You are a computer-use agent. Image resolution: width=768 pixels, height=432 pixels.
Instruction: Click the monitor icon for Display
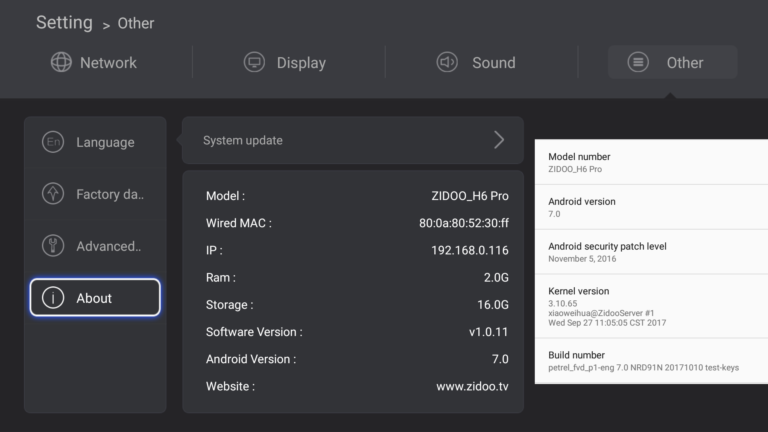tap(254, 62)
